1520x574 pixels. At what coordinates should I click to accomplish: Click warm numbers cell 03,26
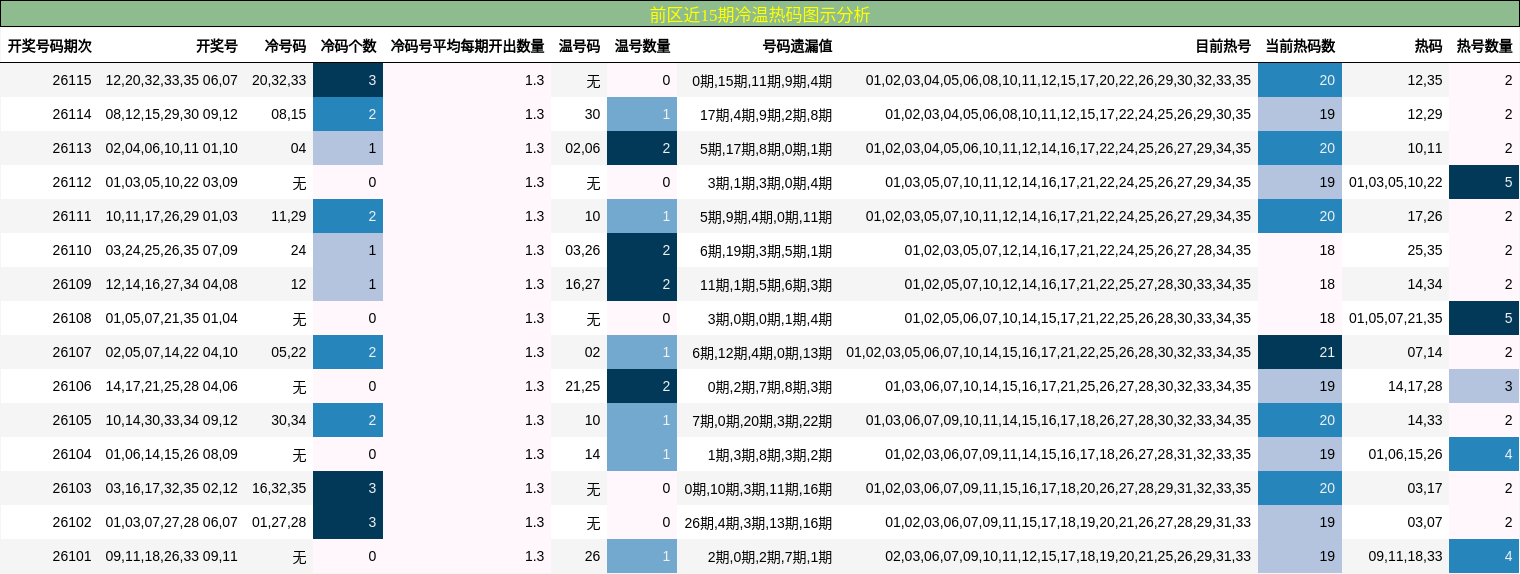583,250
